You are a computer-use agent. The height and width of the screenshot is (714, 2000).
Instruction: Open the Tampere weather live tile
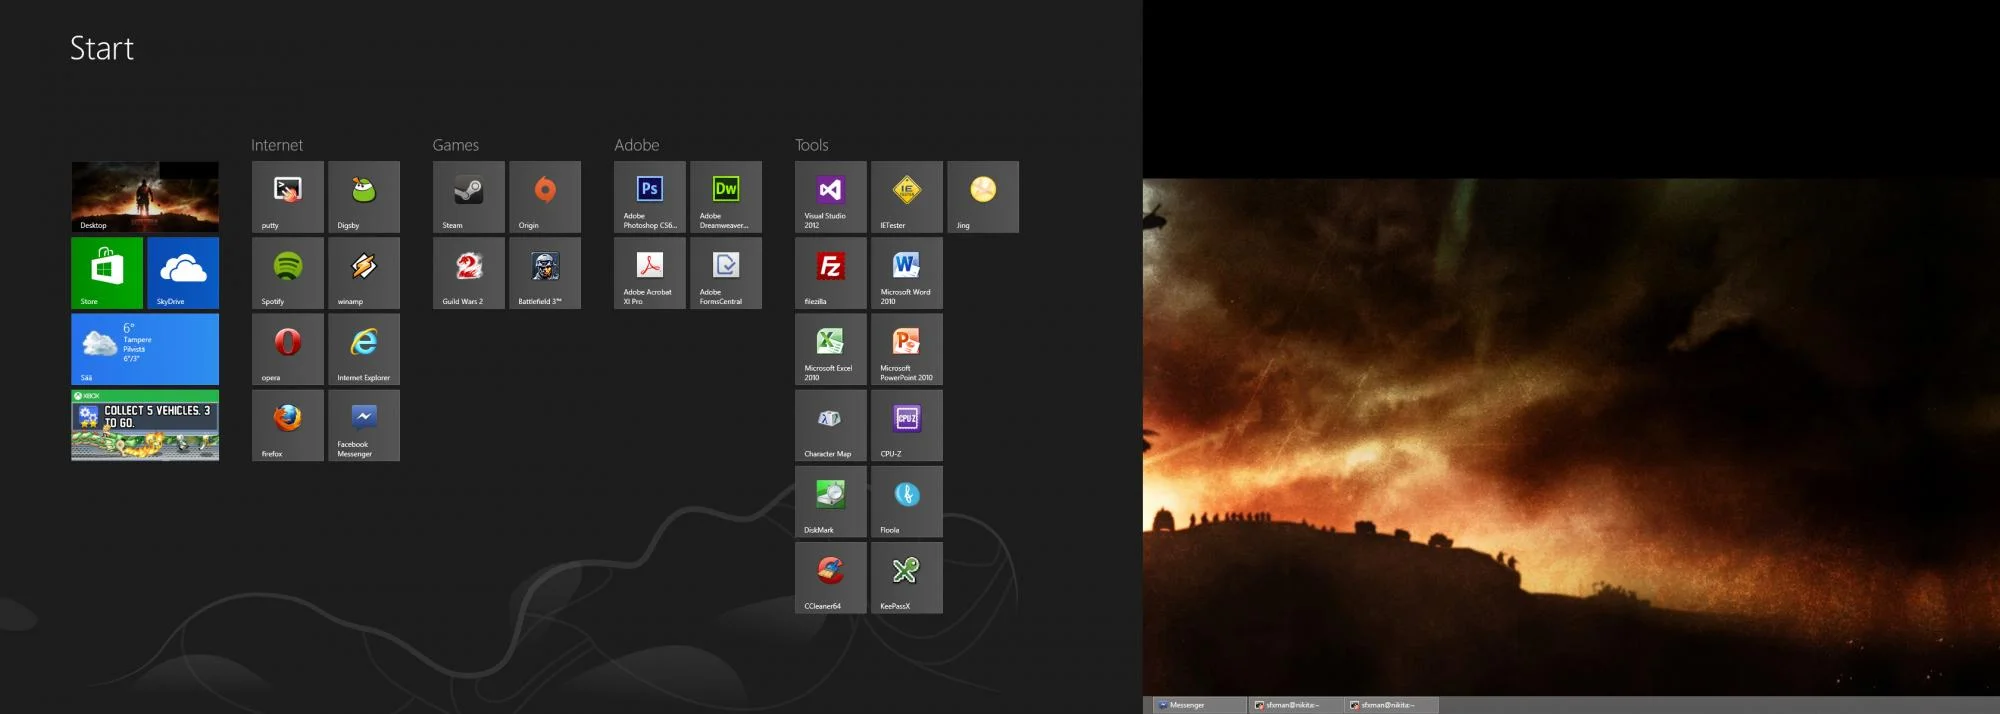[145, 349]
